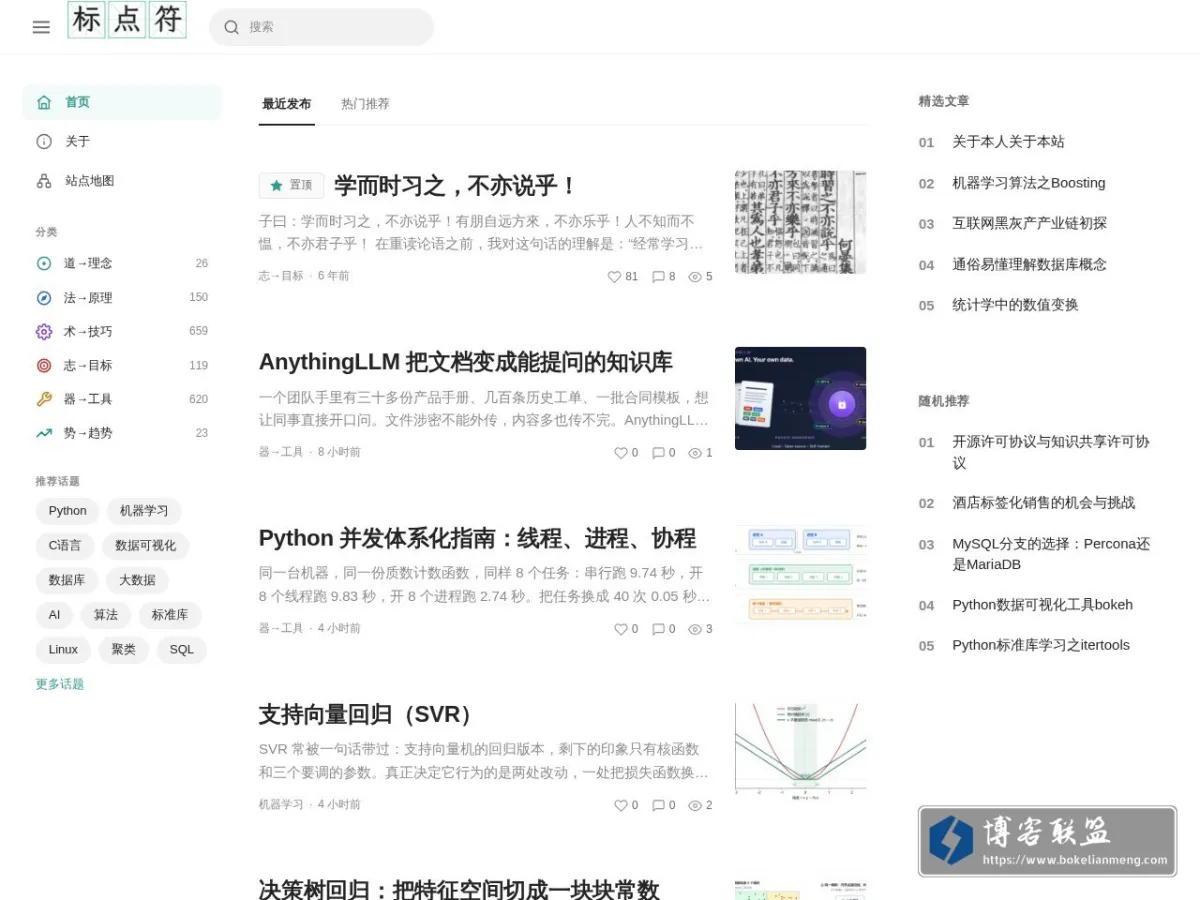Open random pick 酒店标签化销售的机会与挑战
Image resolution: width=1200 pixels, height=900 pixels.
(x=1044, y=503)
